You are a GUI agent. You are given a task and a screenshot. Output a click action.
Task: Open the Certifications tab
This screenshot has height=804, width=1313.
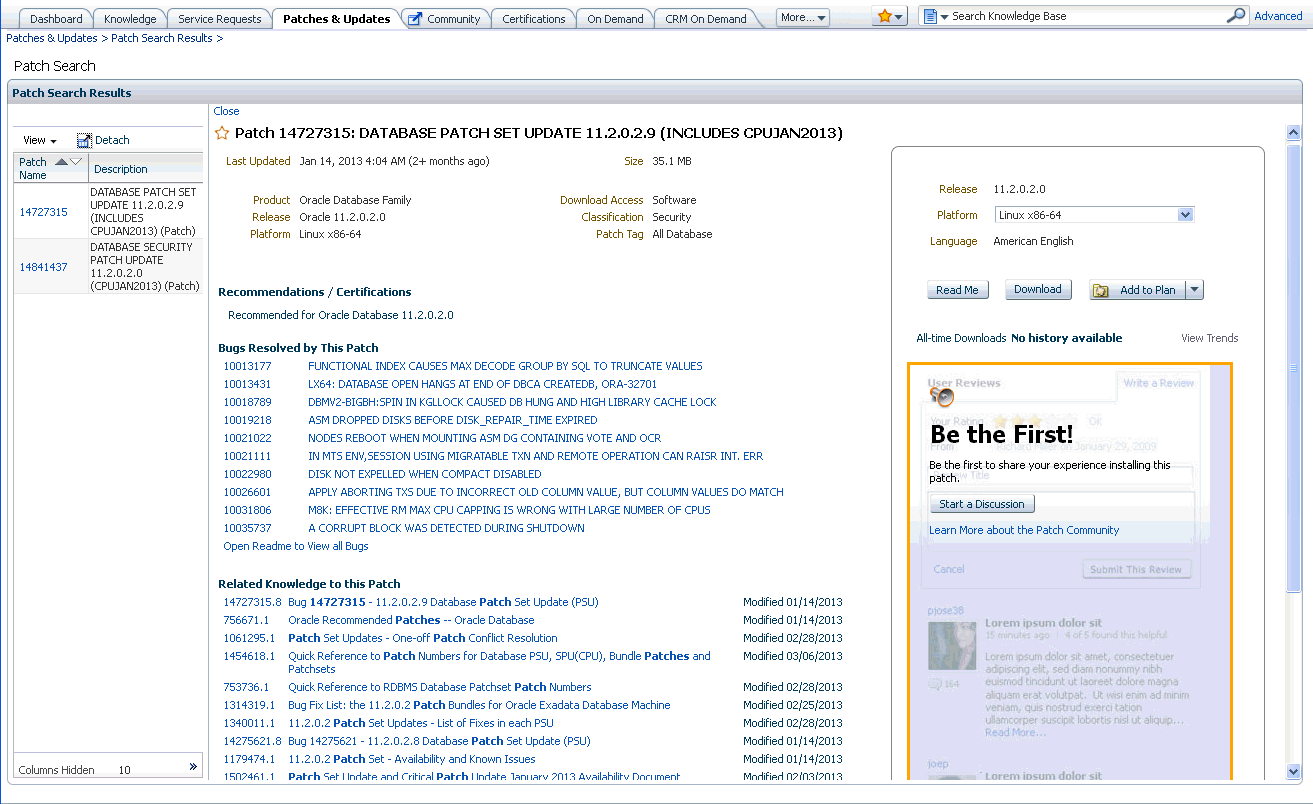coord(533,19)
